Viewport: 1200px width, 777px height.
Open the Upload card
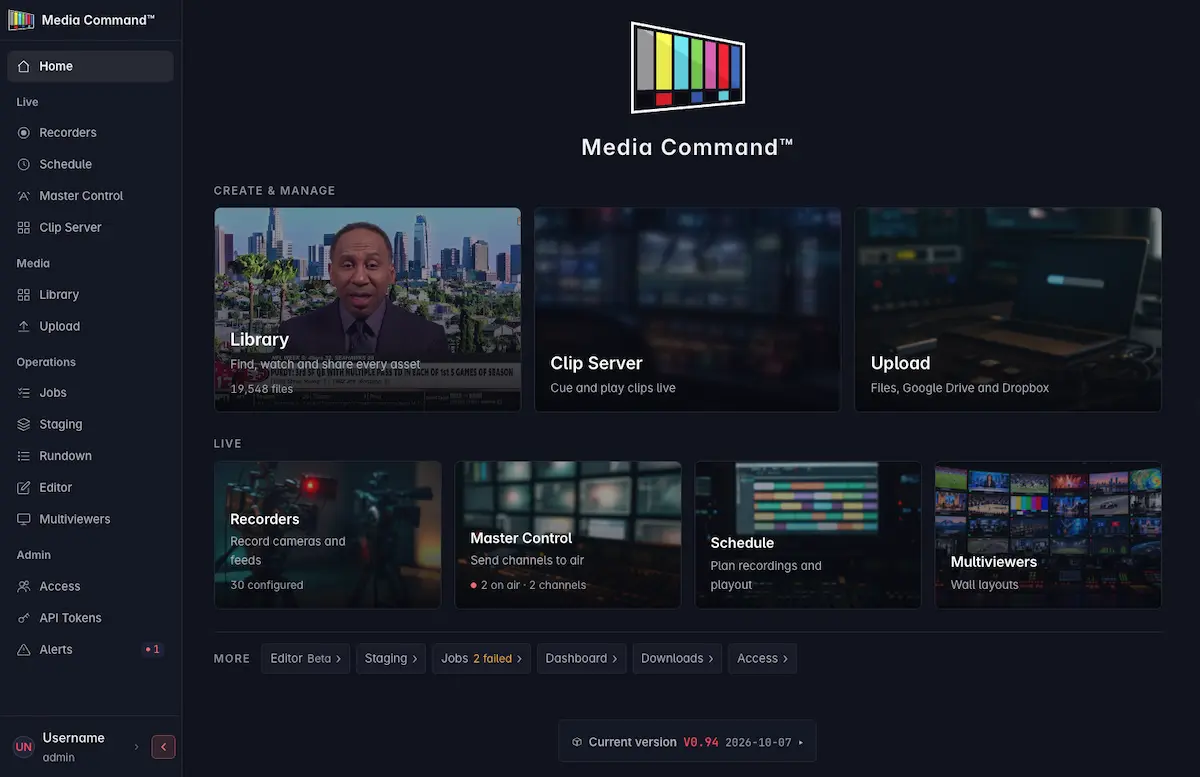[x=1008, y=309]
